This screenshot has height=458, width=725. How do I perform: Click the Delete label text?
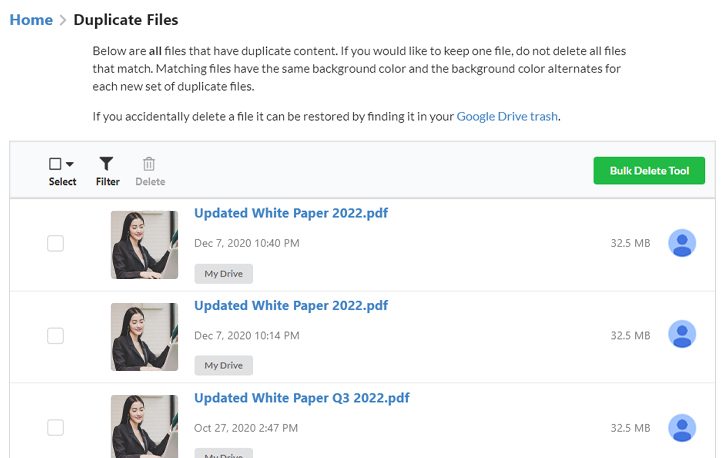click(x=150, y=182)
